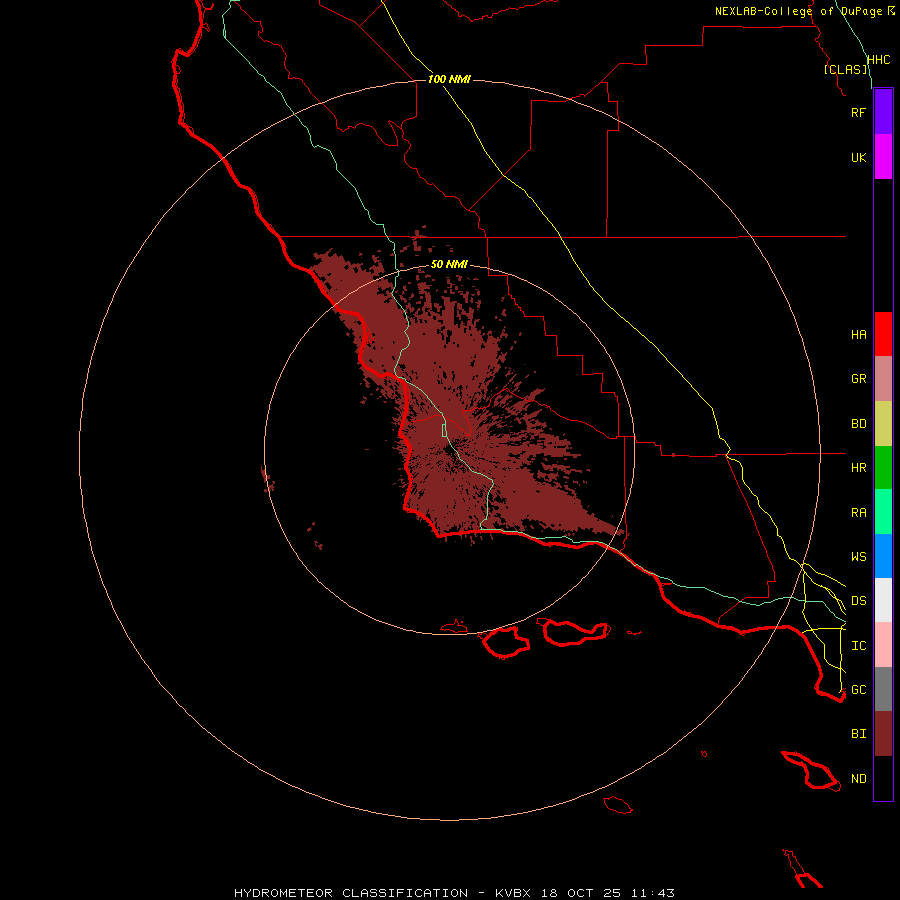Select the GC gray legend swatch

point(883,689)
